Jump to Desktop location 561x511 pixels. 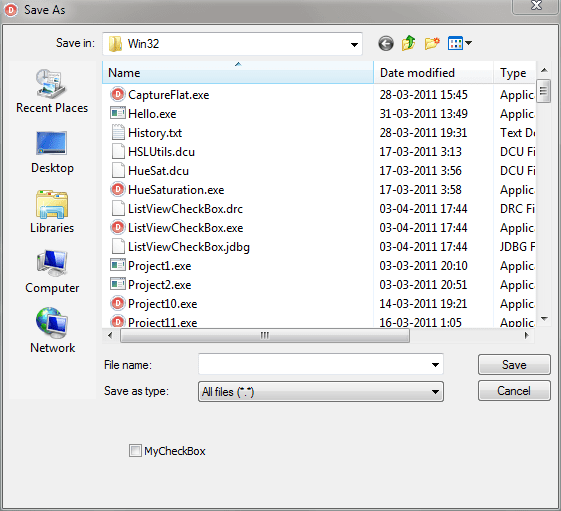52,152
